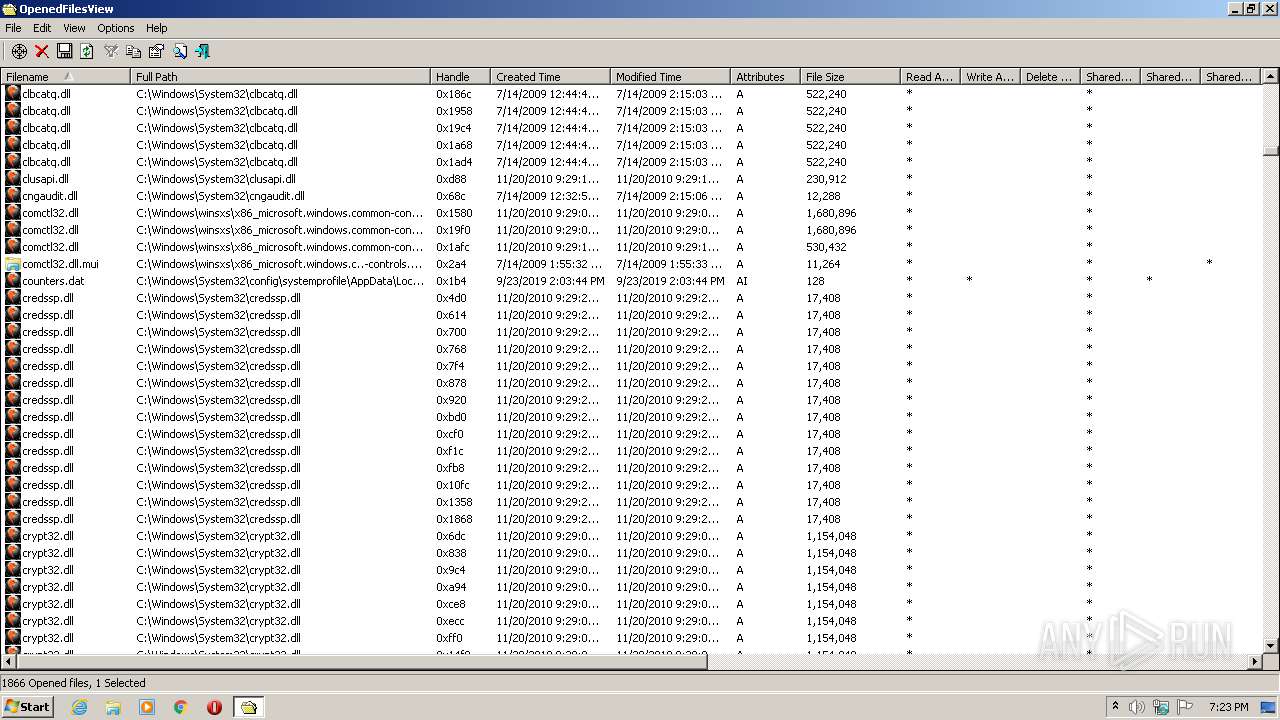Select crypt32.dll row with handle 0x6dc
Image resolution: width=1280 pixels, height=720 pixels.
tap(630, 536)
